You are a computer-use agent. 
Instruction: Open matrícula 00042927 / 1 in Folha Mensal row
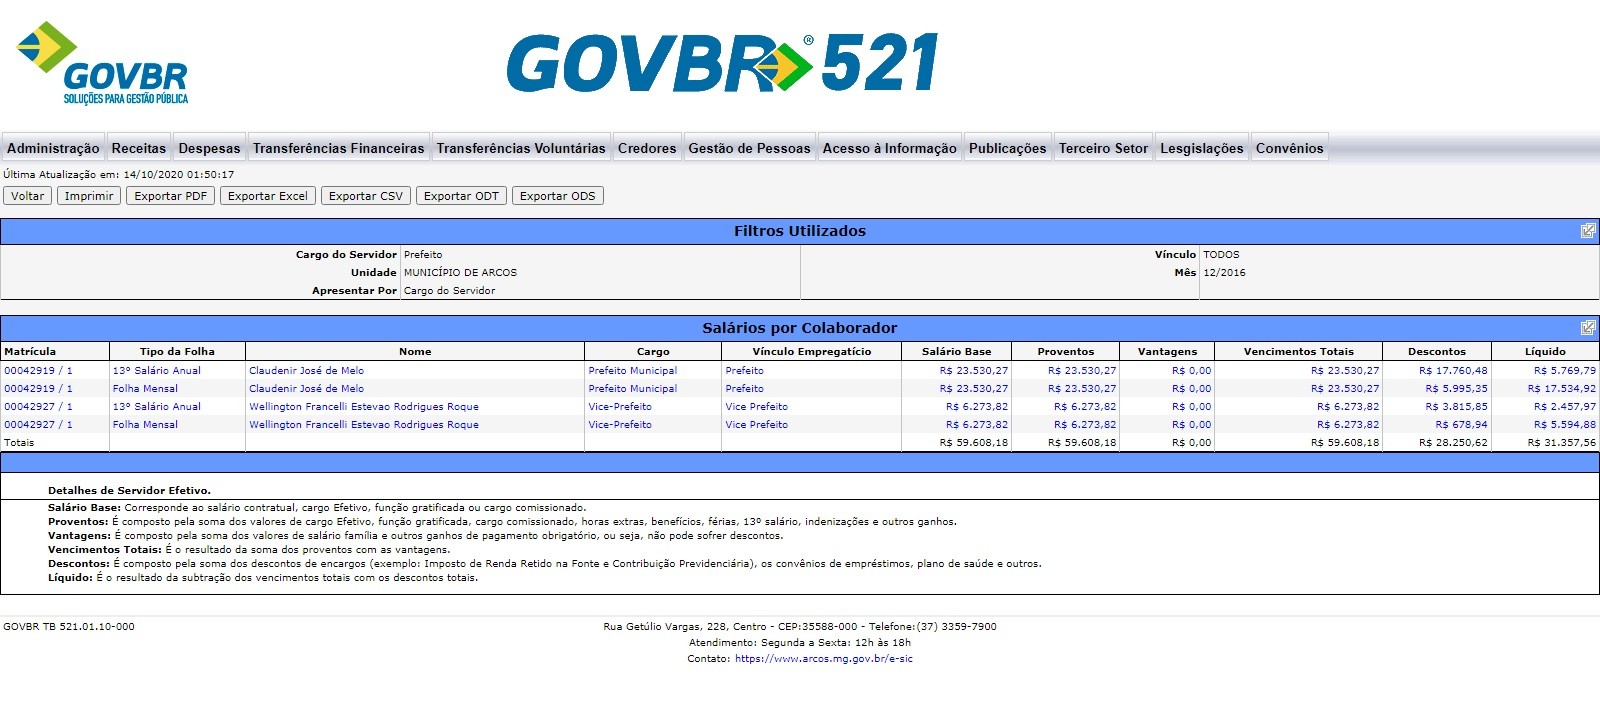coord(38,425)
